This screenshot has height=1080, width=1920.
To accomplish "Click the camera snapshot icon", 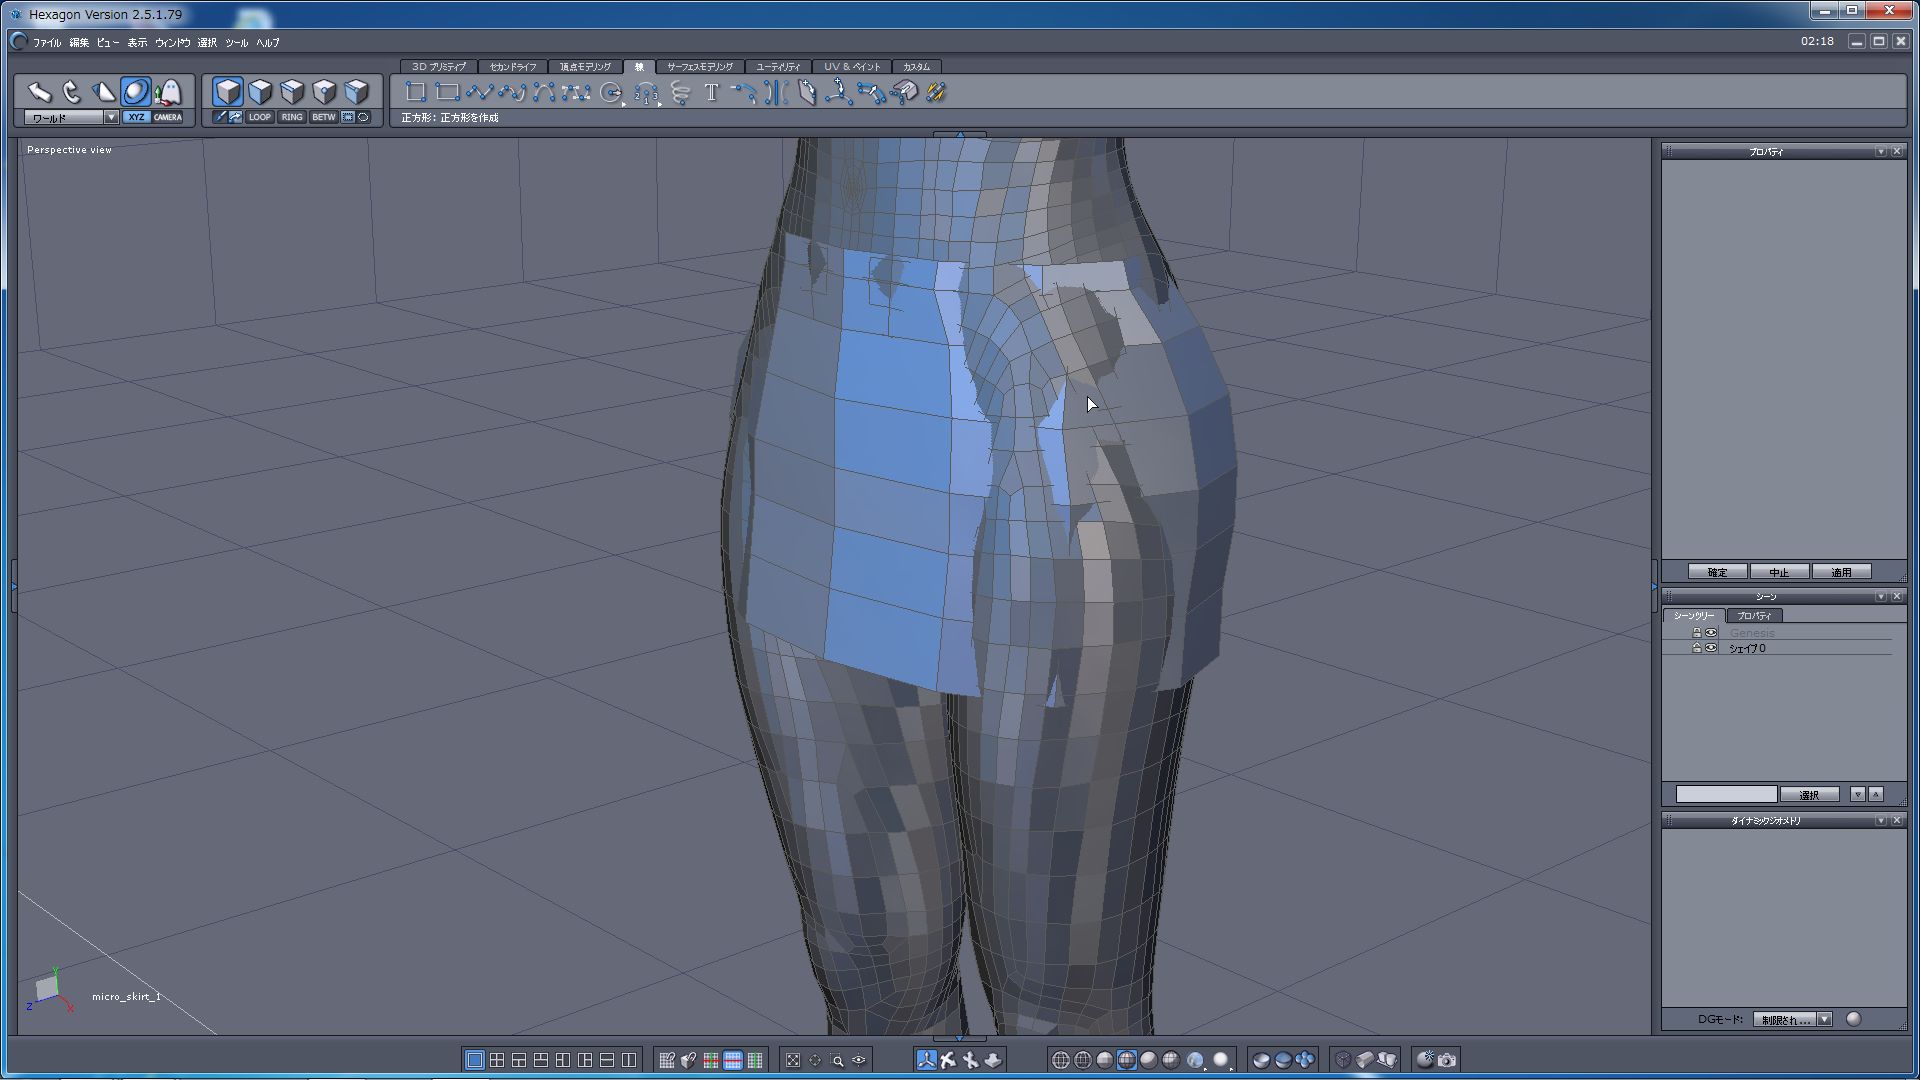I will [x=1447, y=1060].
